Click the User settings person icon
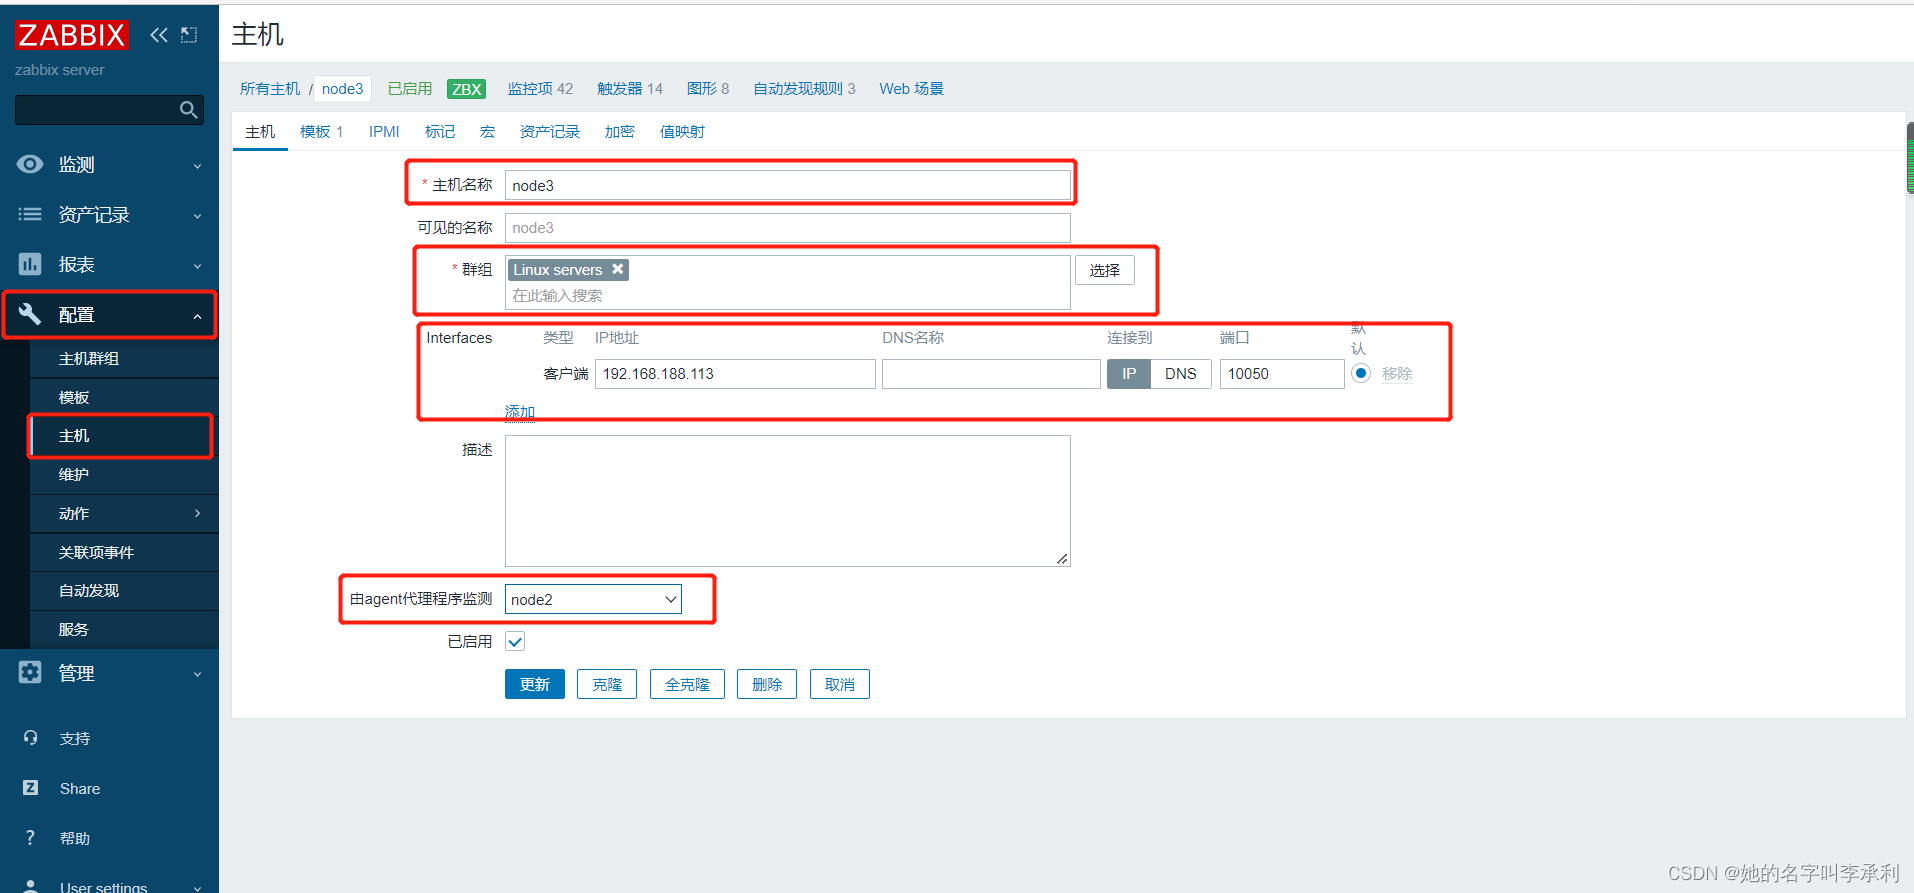1914x893 pixels. pos(30,886)
